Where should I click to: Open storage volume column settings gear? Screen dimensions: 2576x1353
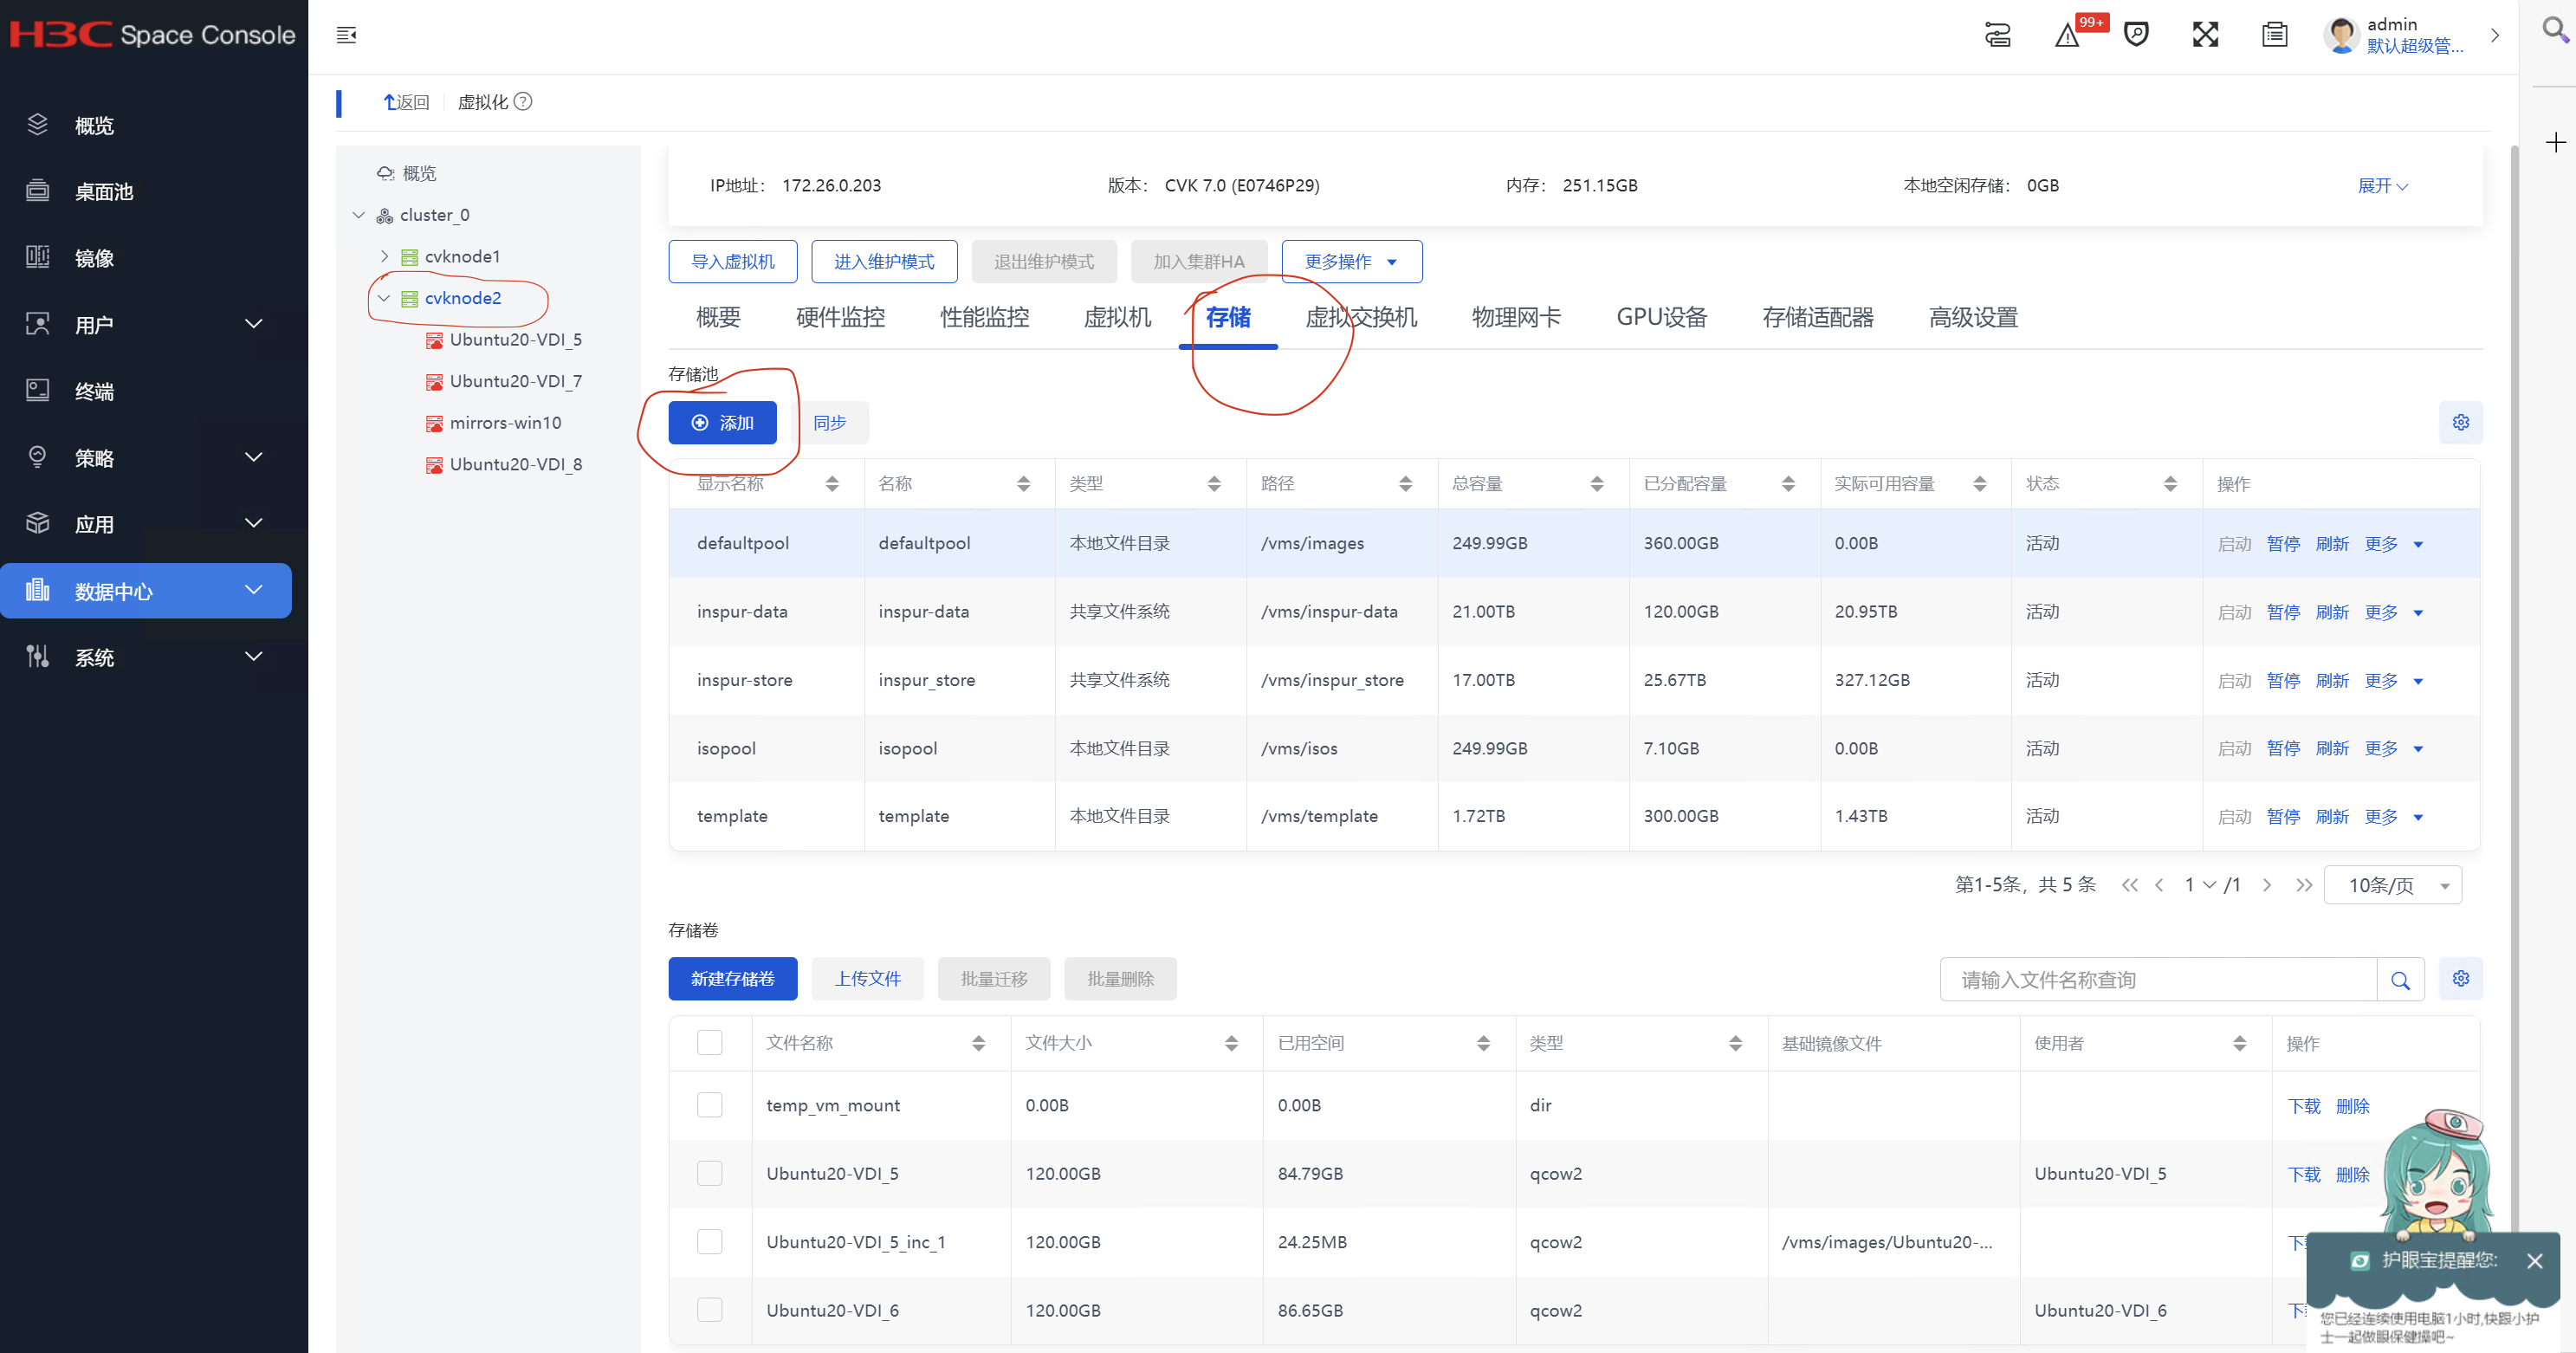coord(2460,978)
